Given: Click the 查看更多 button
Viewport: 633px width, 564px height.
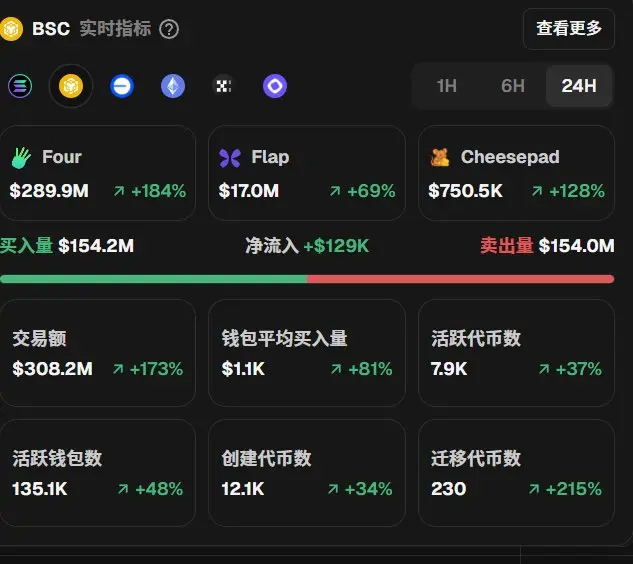Looking at the screenshot, I should (x=569, y=29).
